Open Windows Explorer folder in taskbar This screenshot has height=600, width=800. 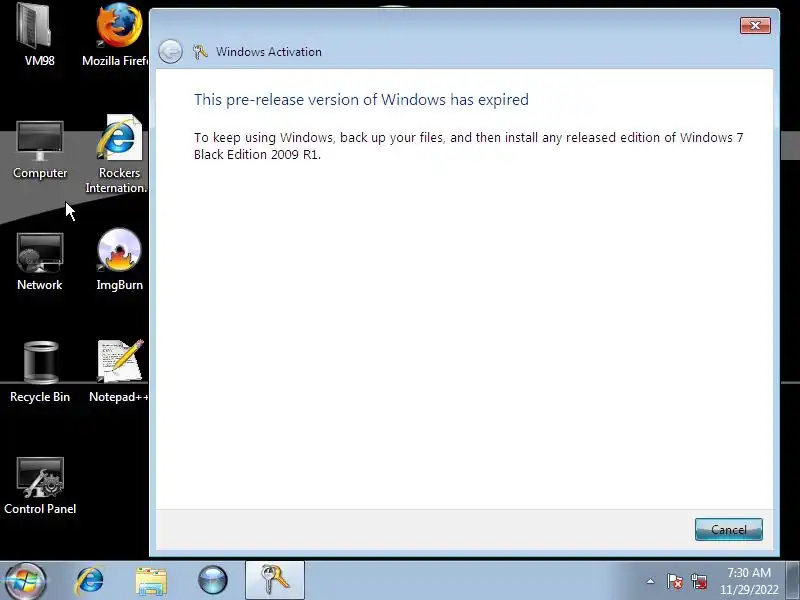tap(151, 581)
